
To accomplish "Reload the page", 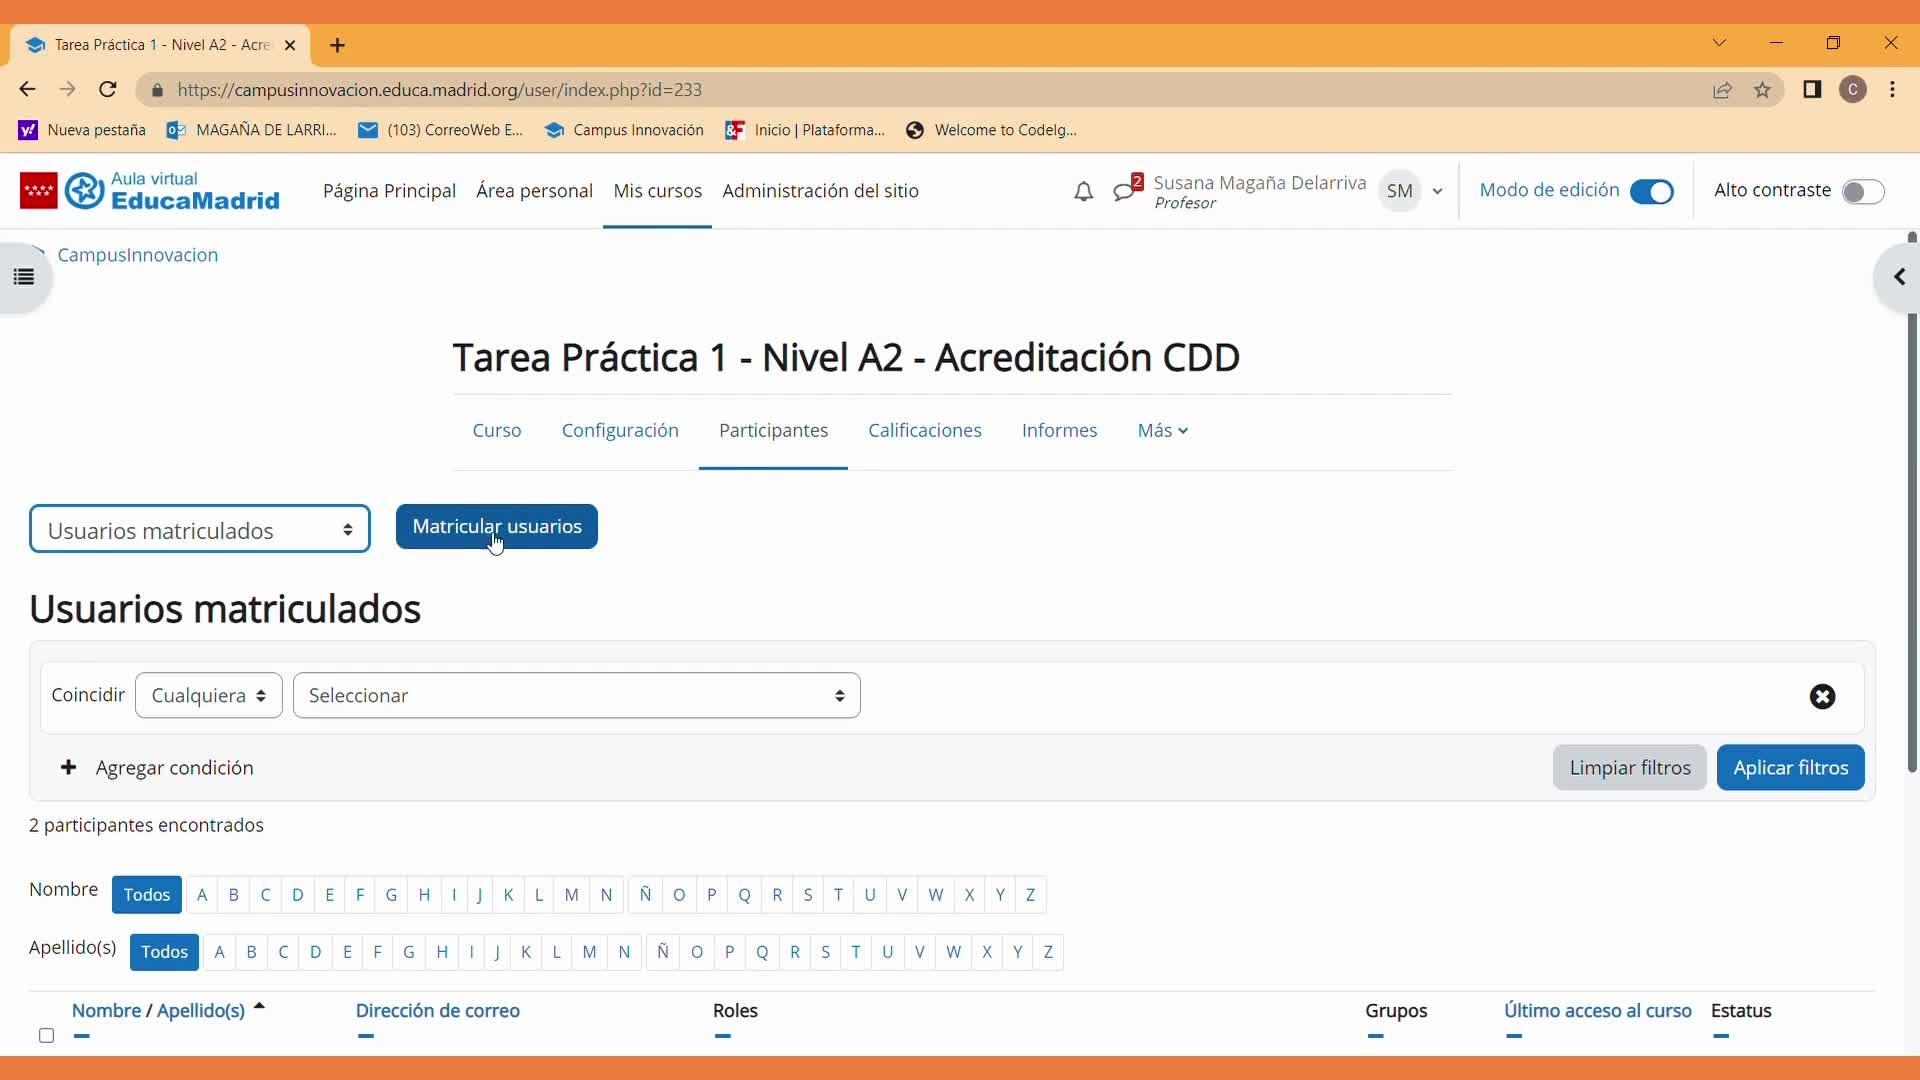I will (x=108, y=90).
